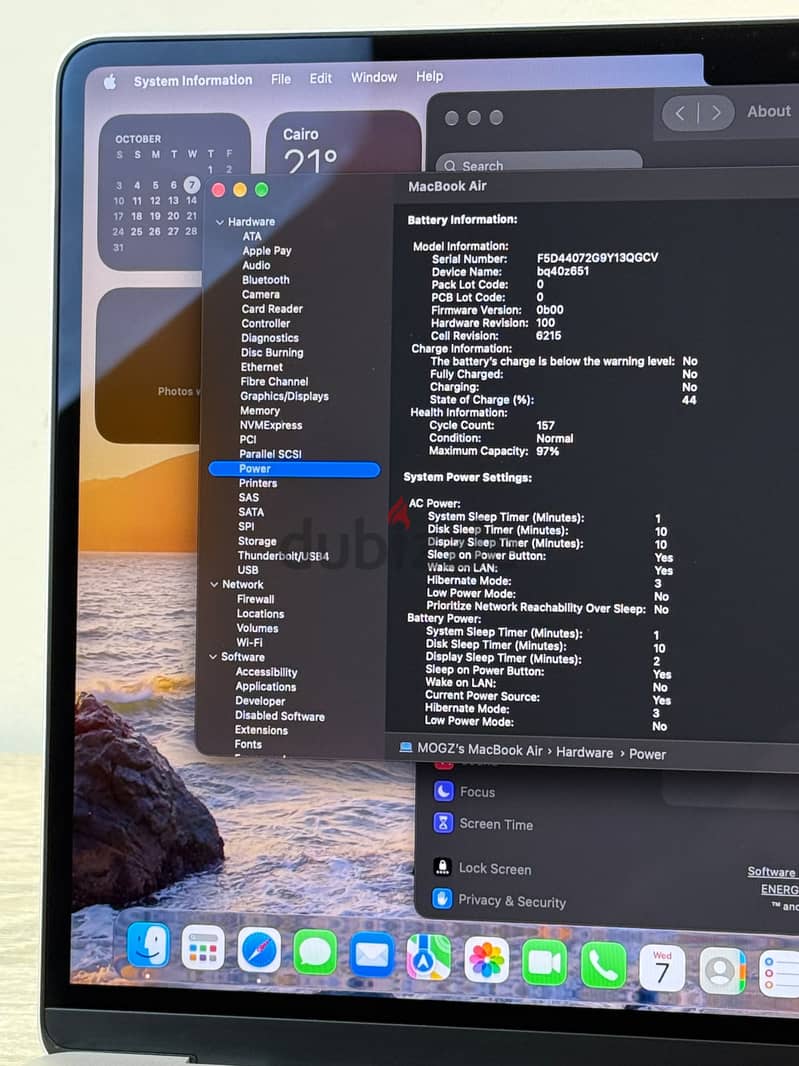Open Lock Screen in System Settings
Viewport: 799px width, 1066px height.
[x=494, y=868]
